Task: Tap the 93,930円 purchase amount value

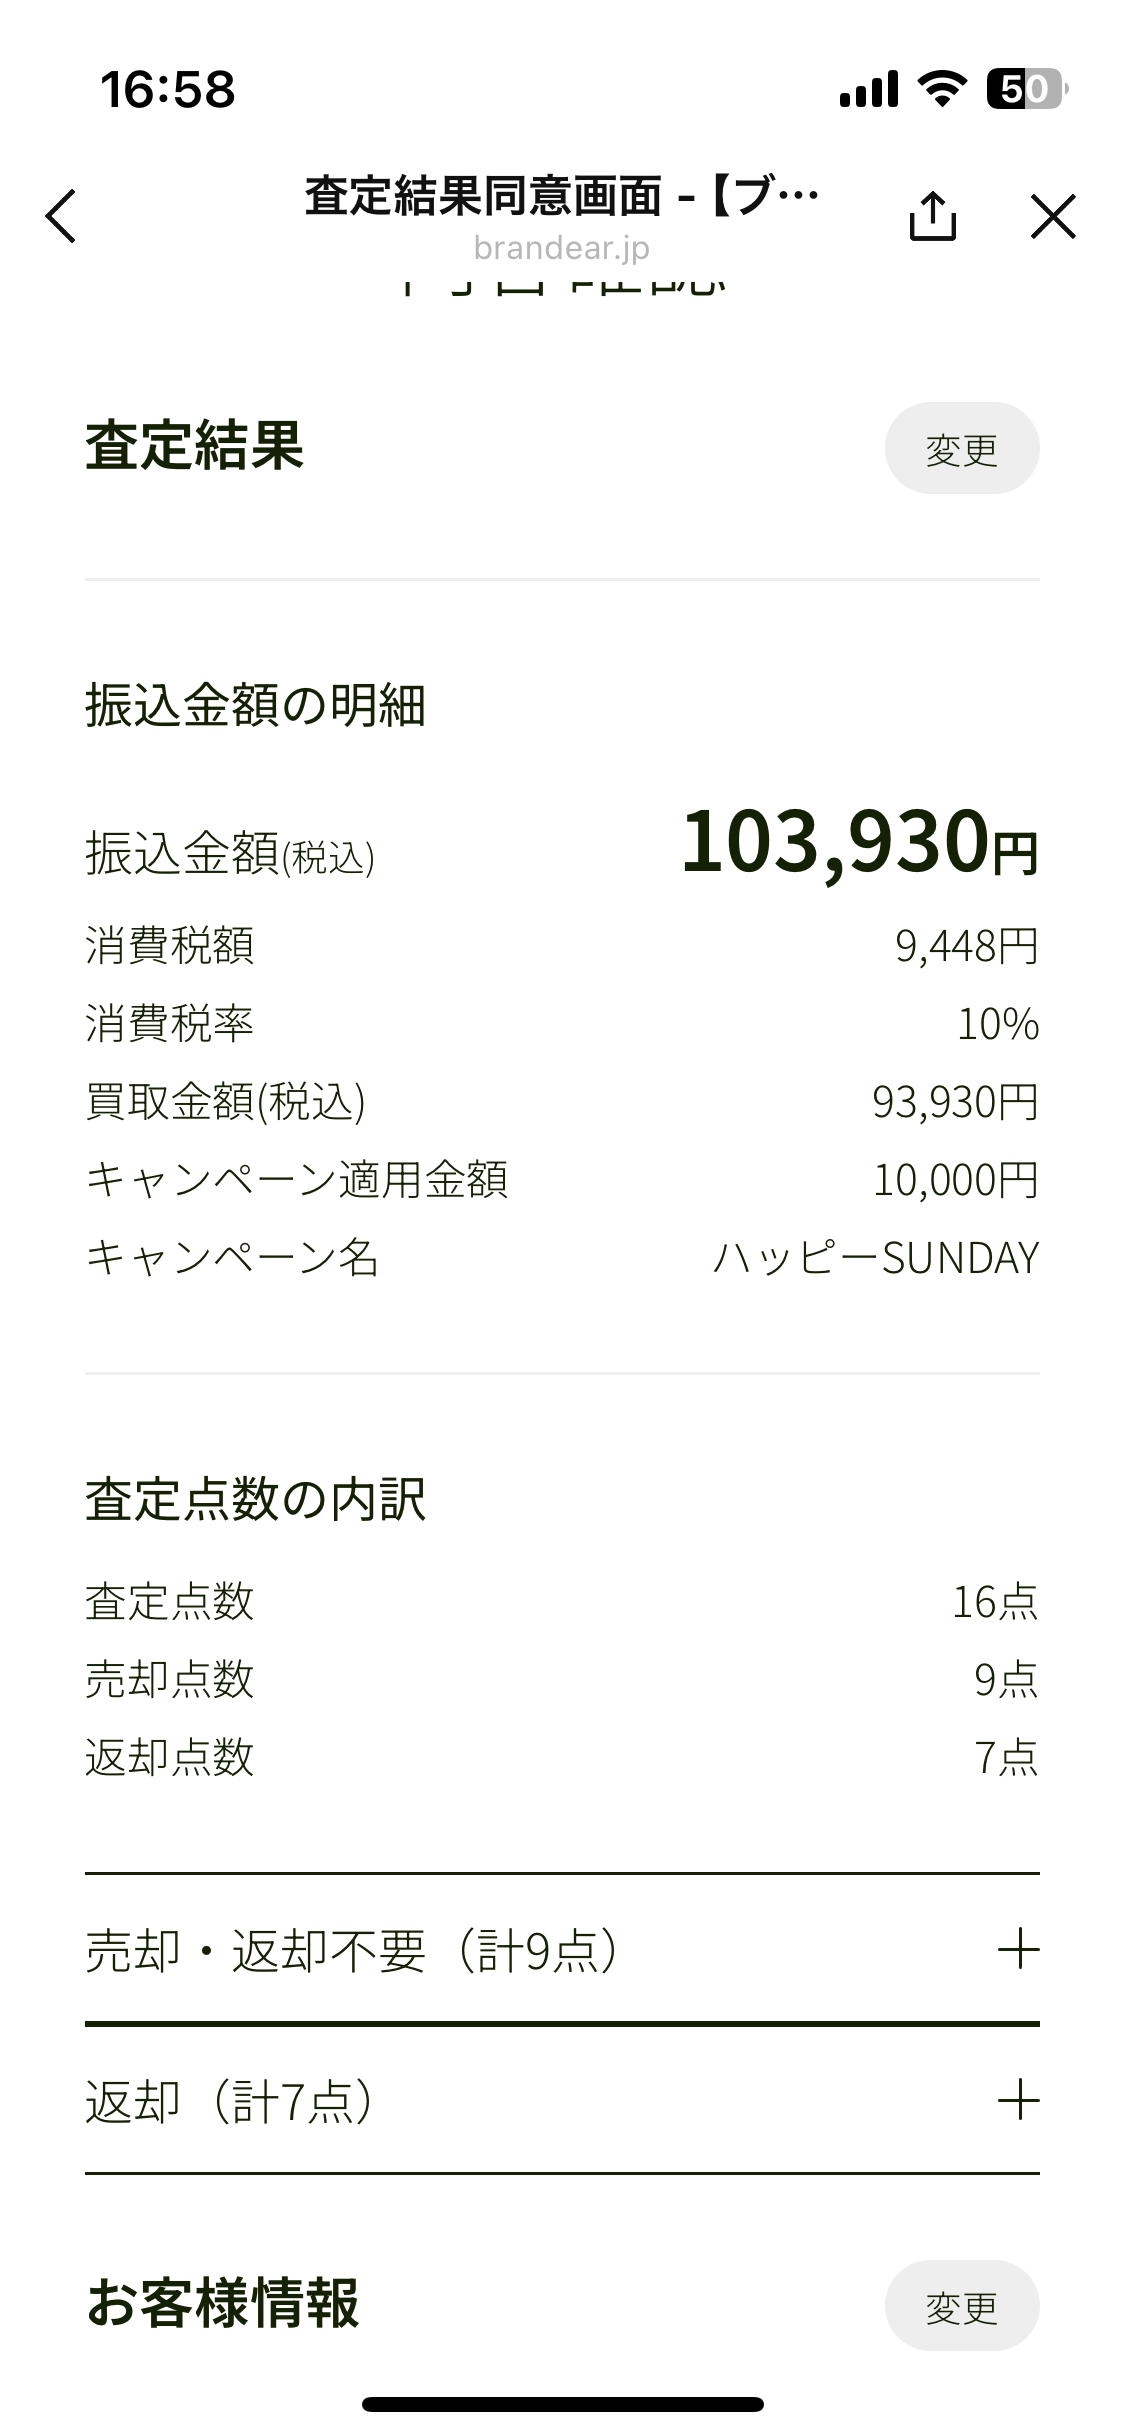Action: [955, 1102]
